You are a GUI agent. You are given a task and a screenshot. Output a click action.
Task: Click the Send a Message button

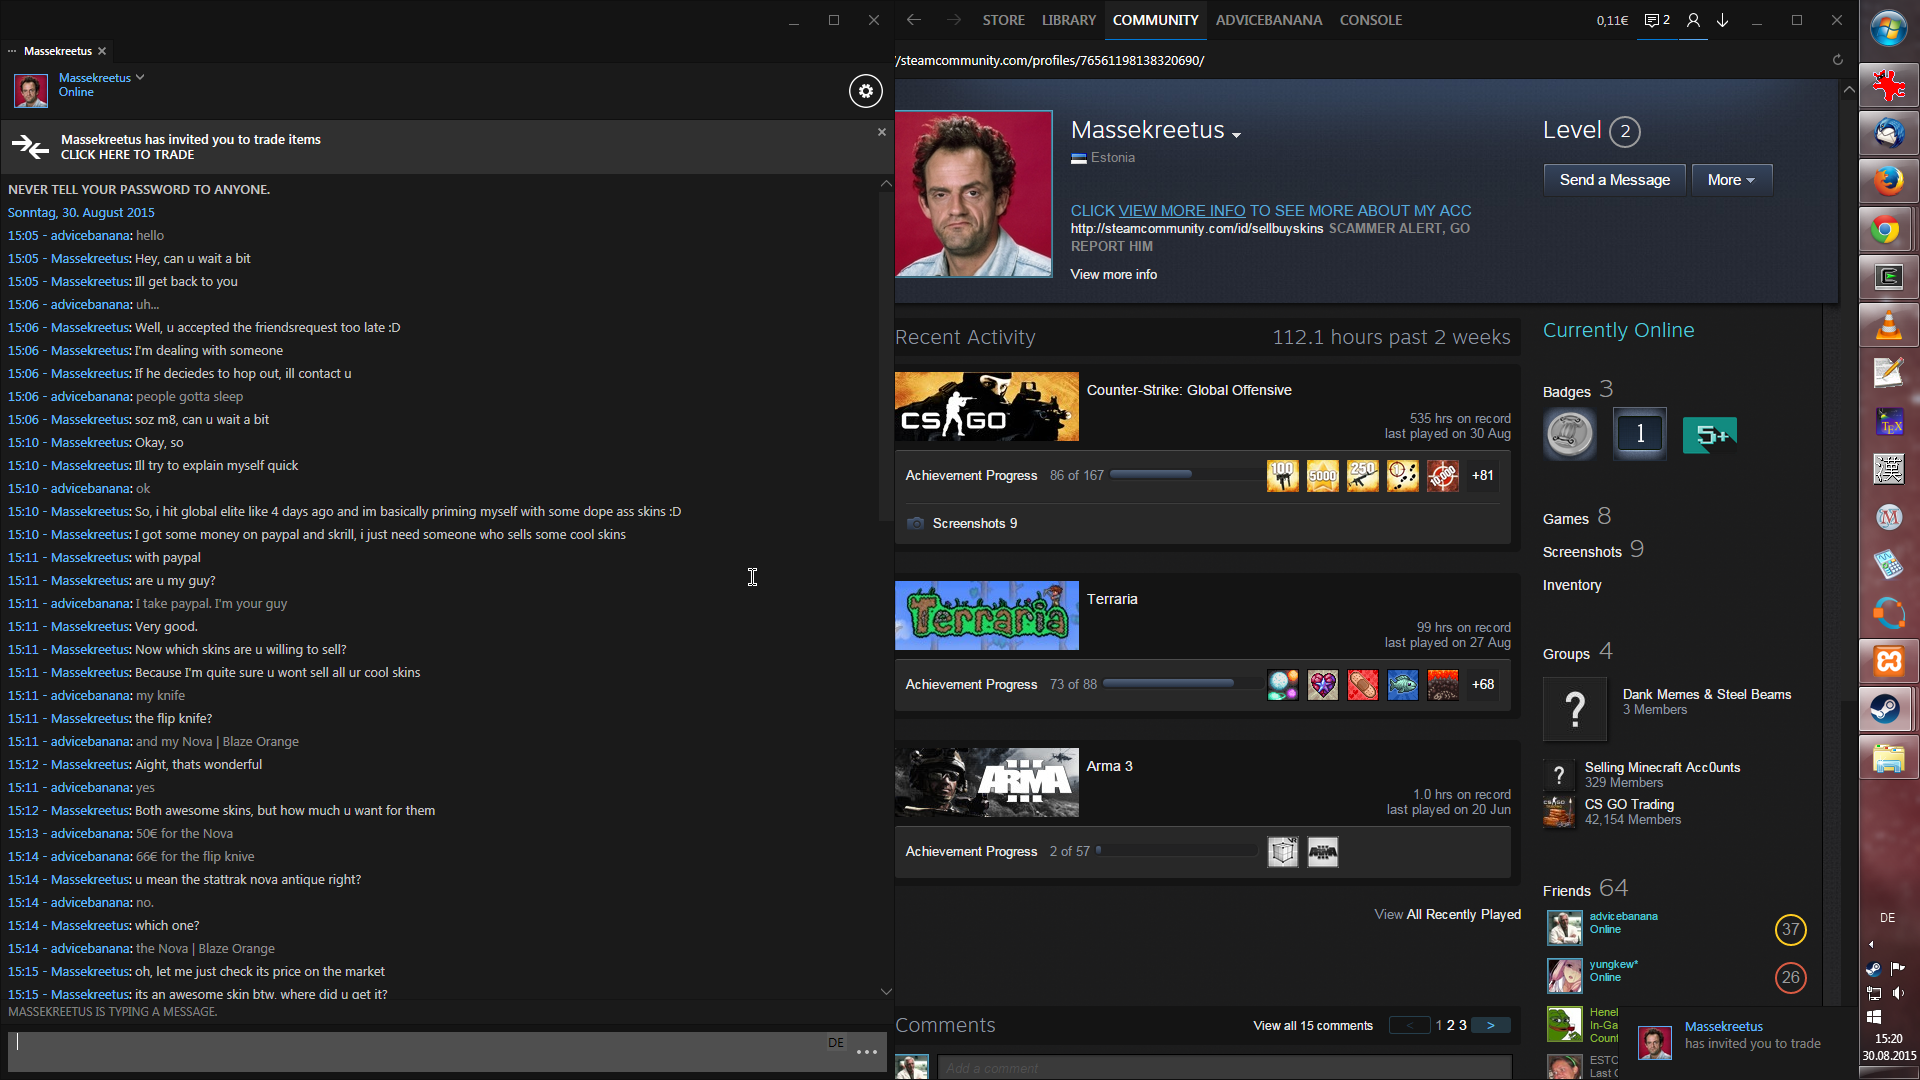point(1614,180)
